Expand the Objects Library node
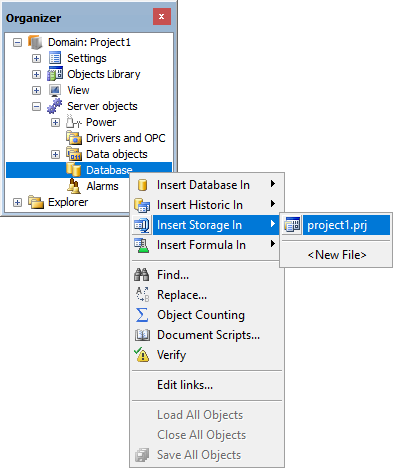This screenshot has height=468, width=393. click(36, 74)
